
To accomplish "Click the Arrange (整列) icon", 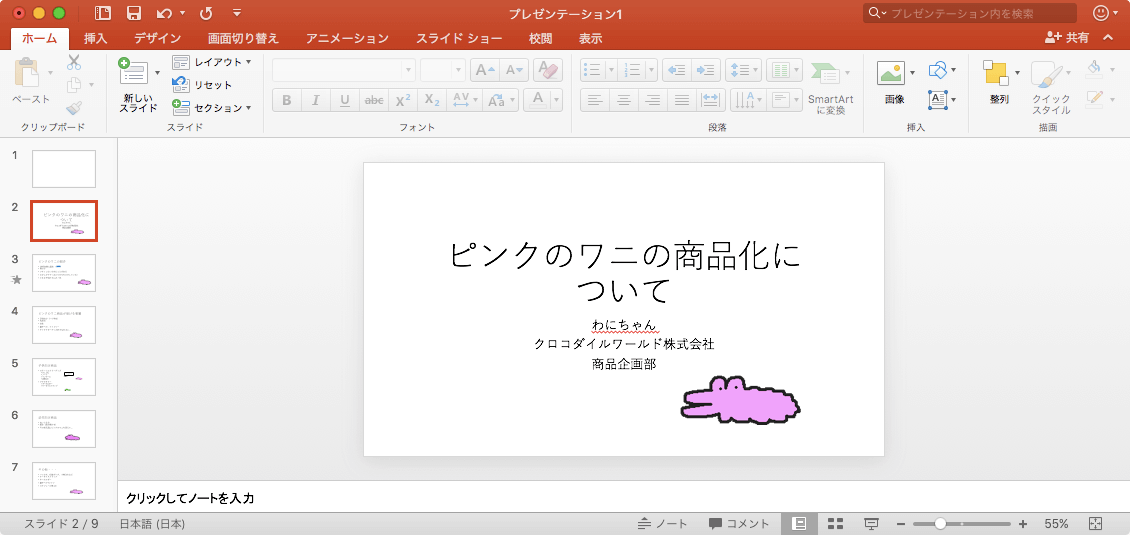I will pyautogui.click(x=996, y=73).
